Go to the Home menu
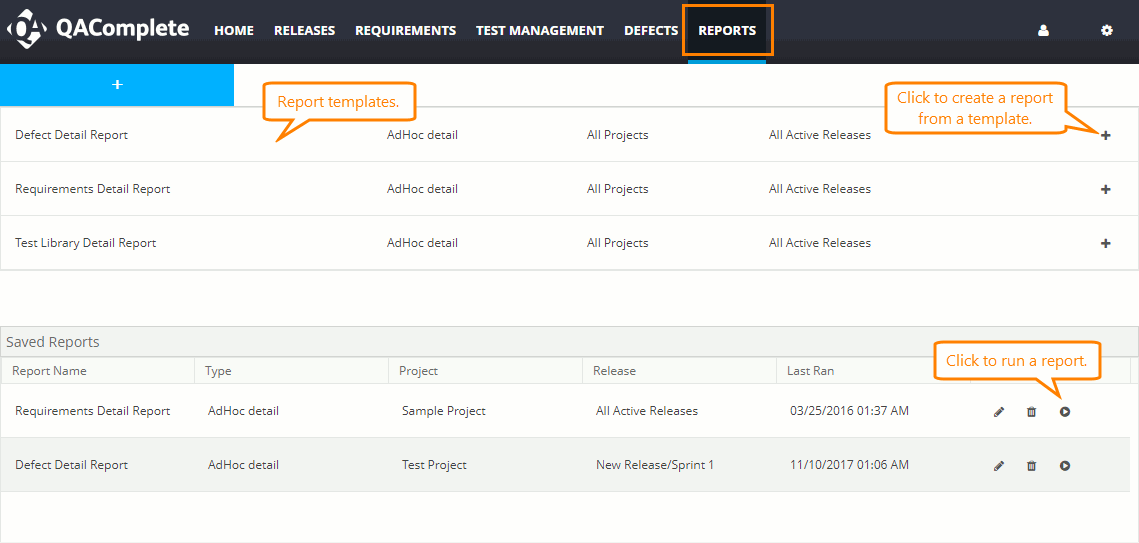 click(x=234, y=31)
